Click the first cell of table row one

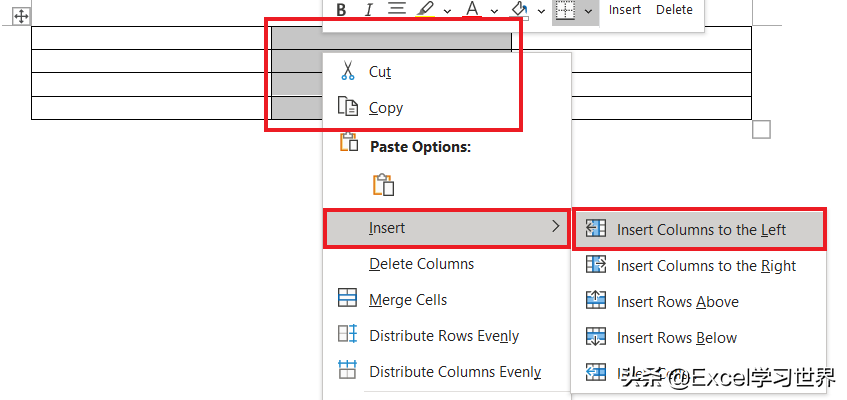tap(151, 38)
